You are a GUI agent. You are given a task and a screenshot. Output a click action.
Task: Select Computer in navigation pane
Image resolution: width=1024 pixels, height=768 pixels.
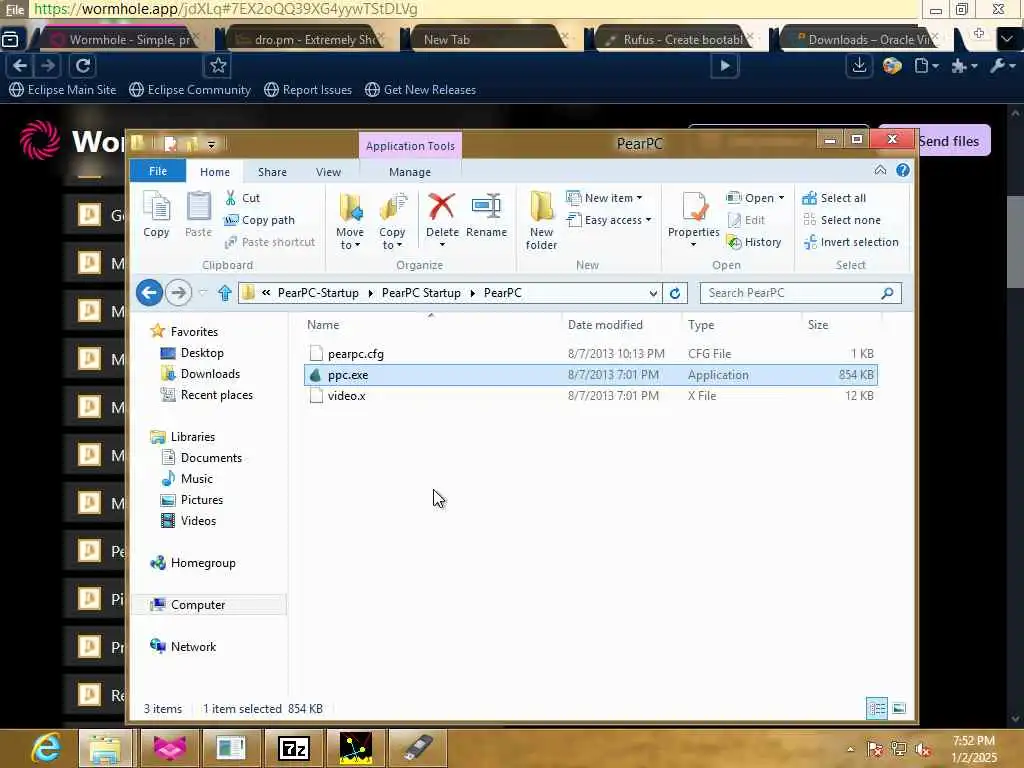[209, 605]
